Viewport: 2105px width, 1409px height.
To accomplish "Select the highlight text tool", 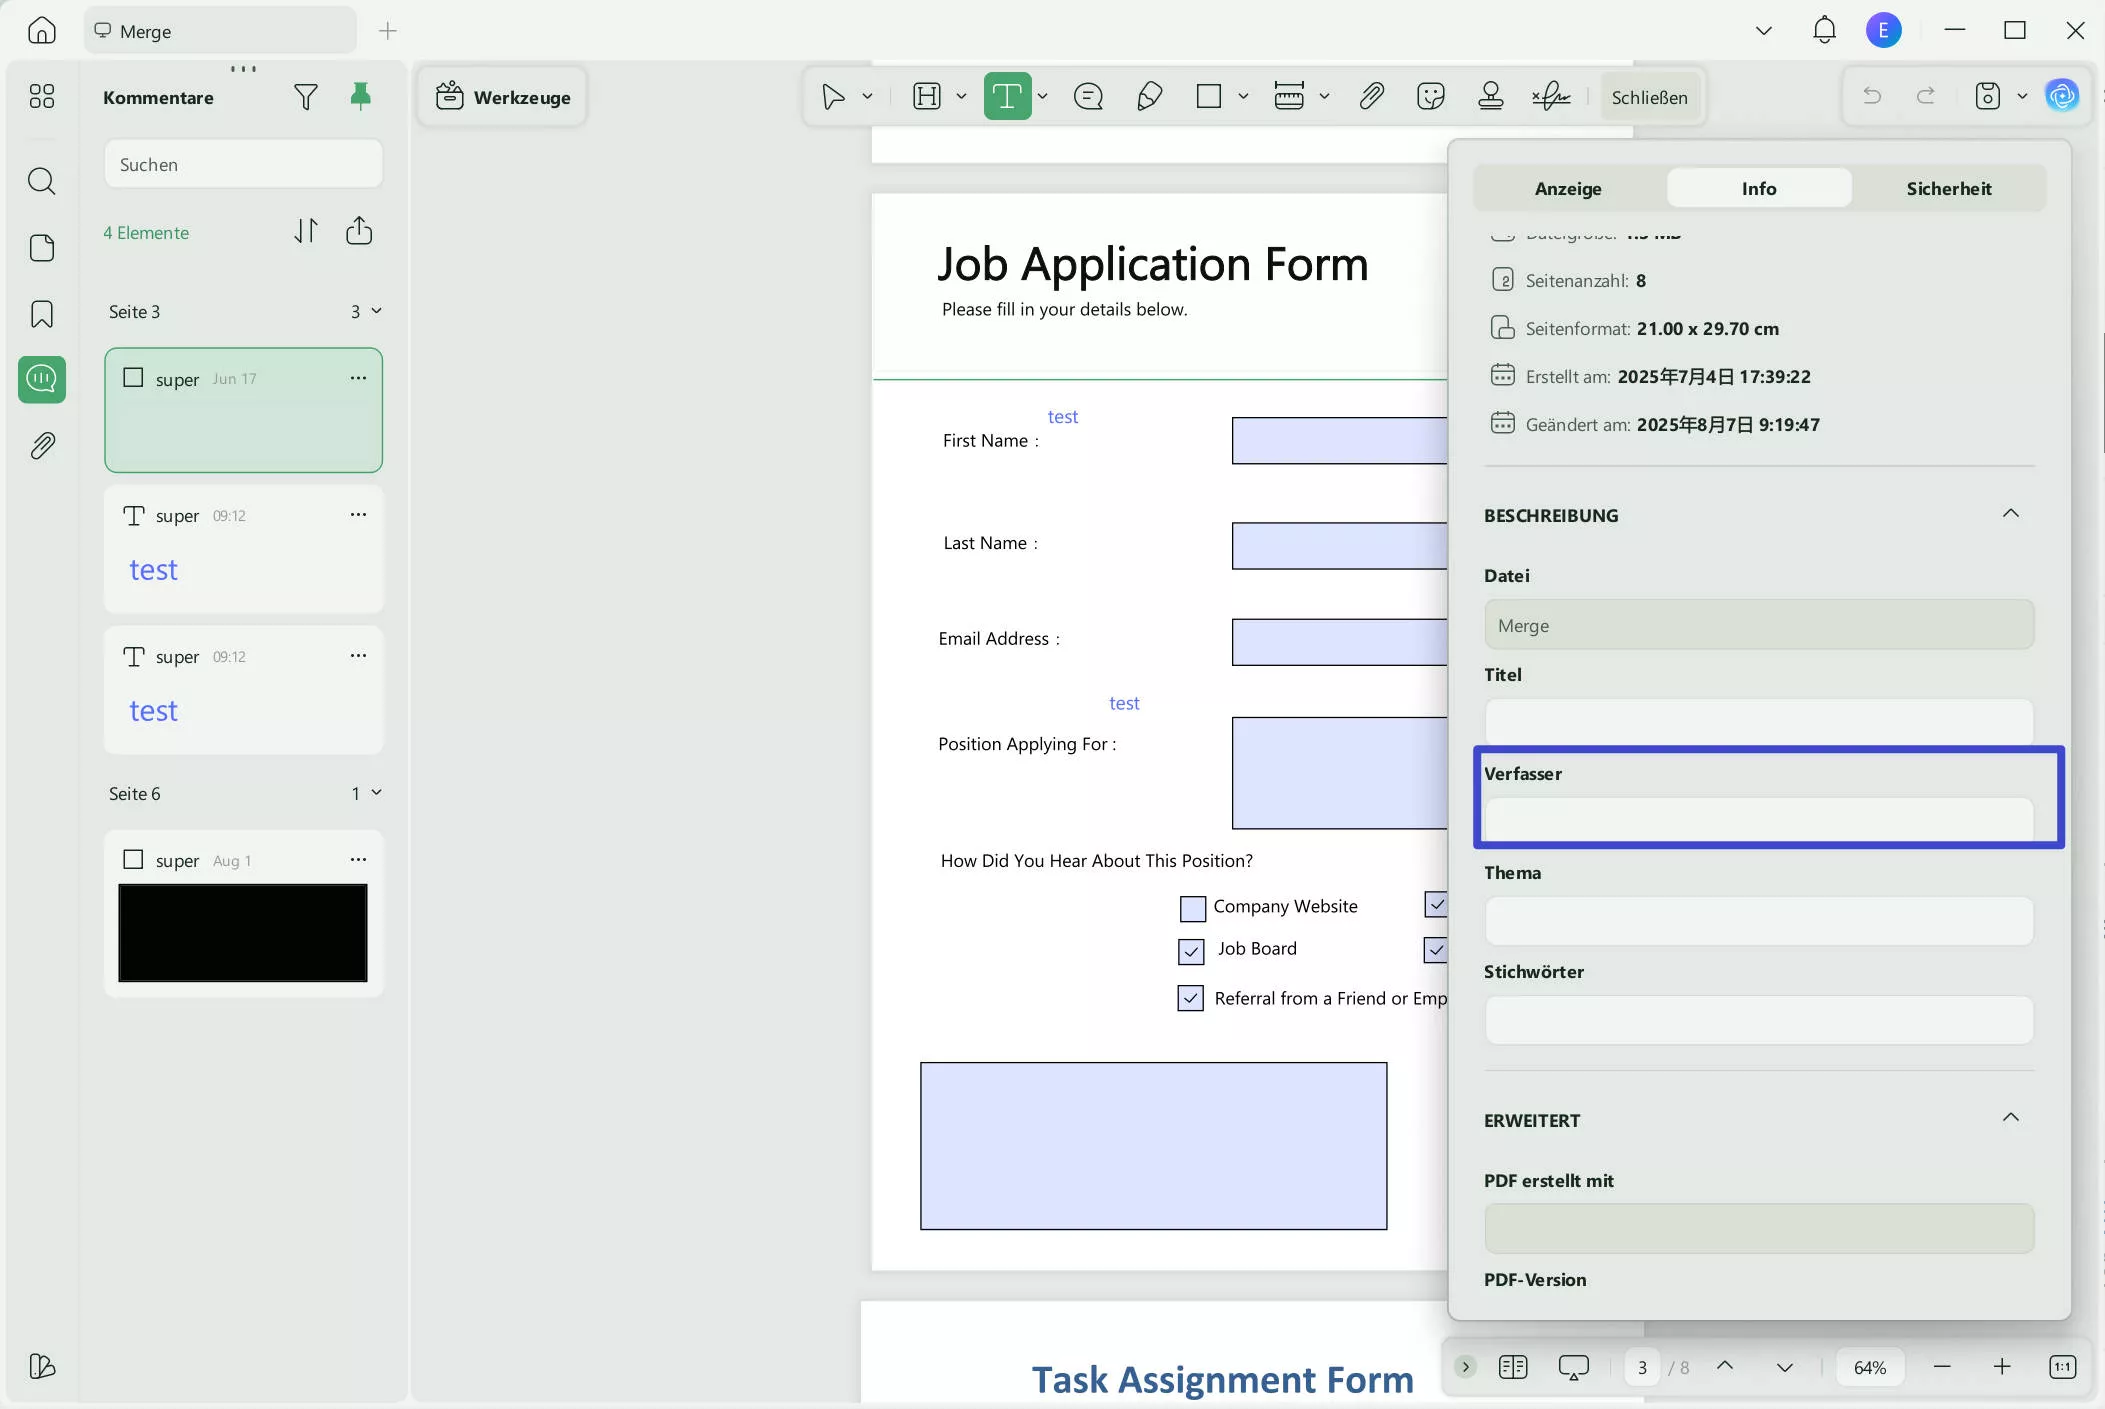I will coord(927,96).
